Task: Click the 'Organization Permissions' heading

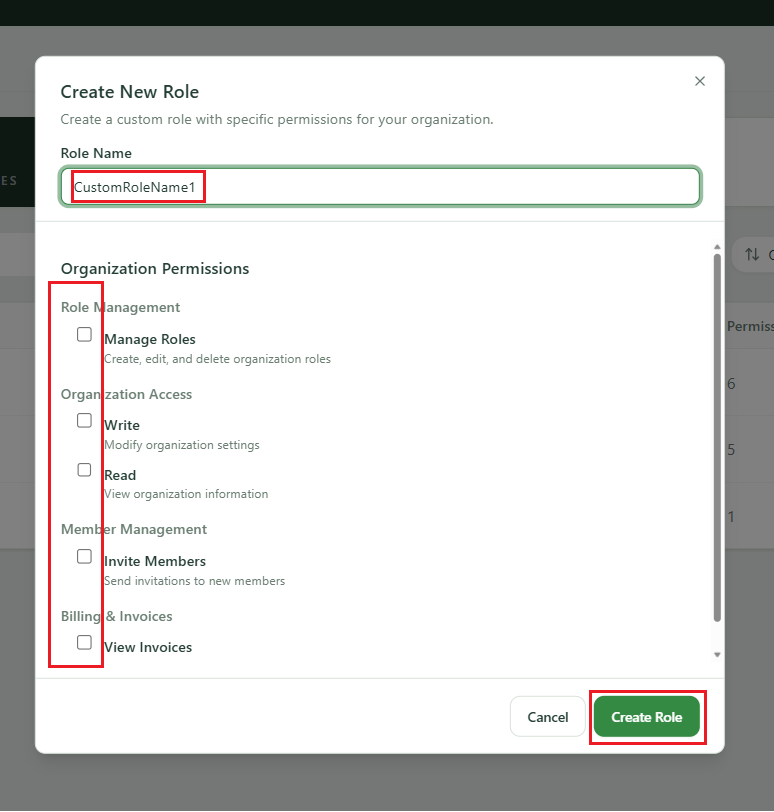Action: coord(155,269)
